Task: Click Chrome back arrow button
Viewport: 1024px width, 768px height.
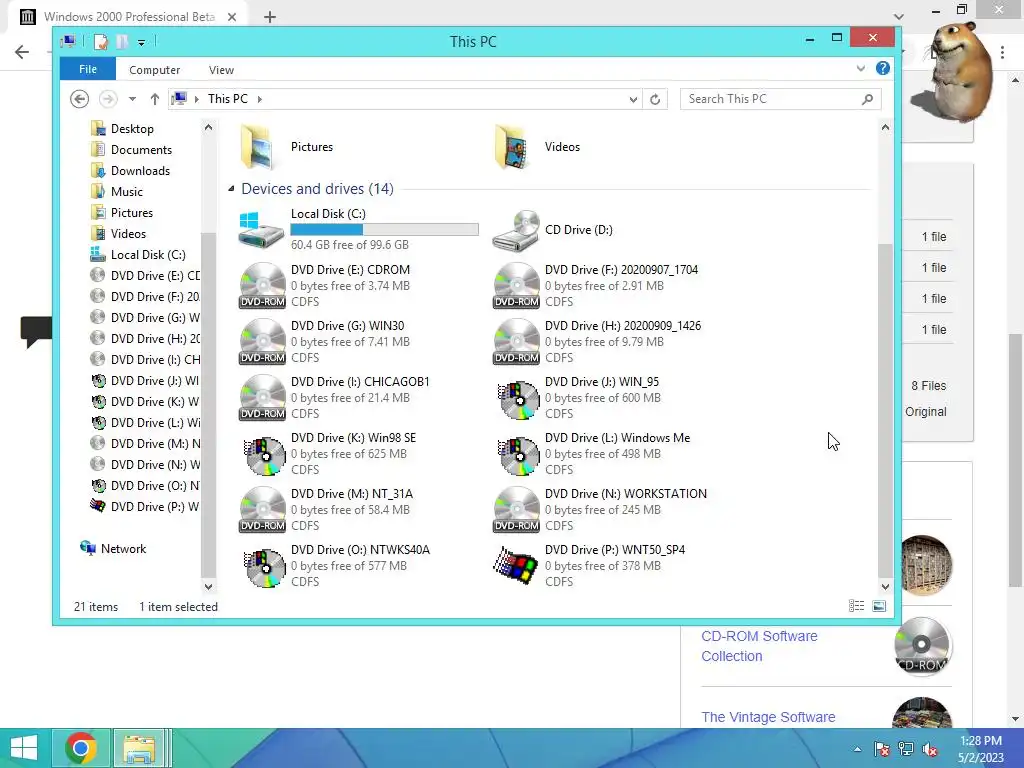Action: pos(22,52)
